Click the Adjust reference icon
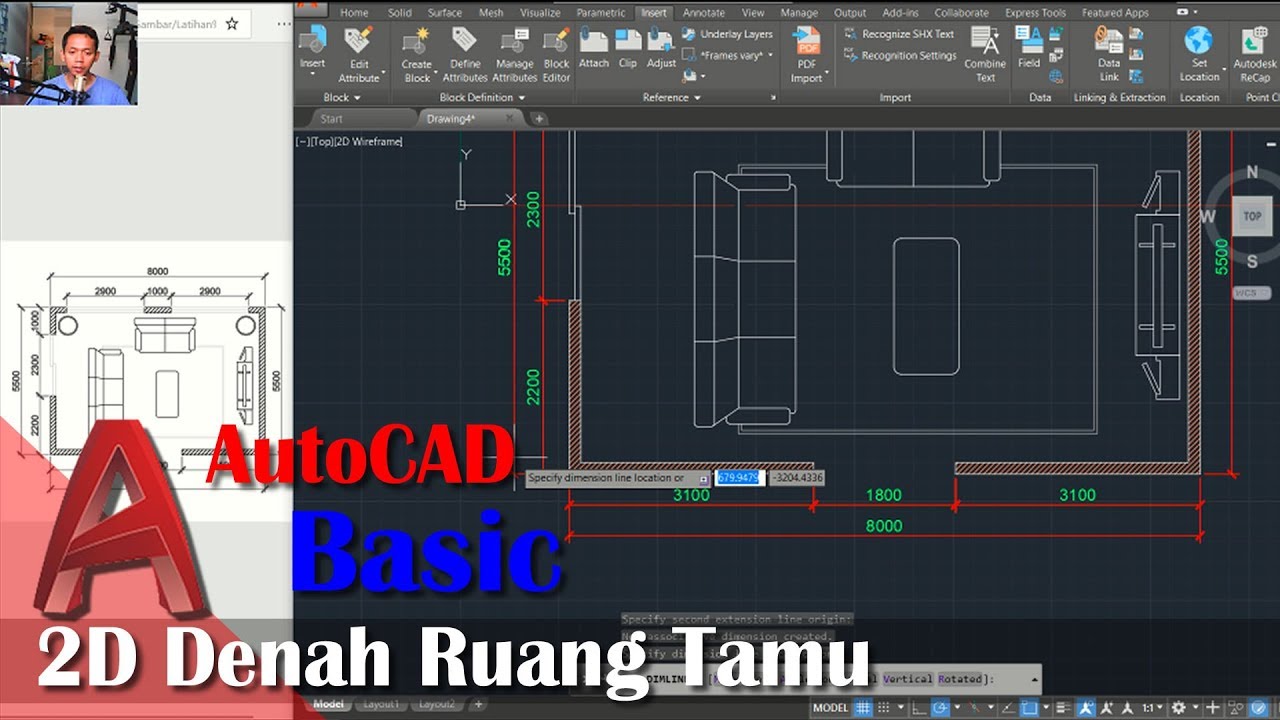The image size is (1280, 720). tap(661, 40)
